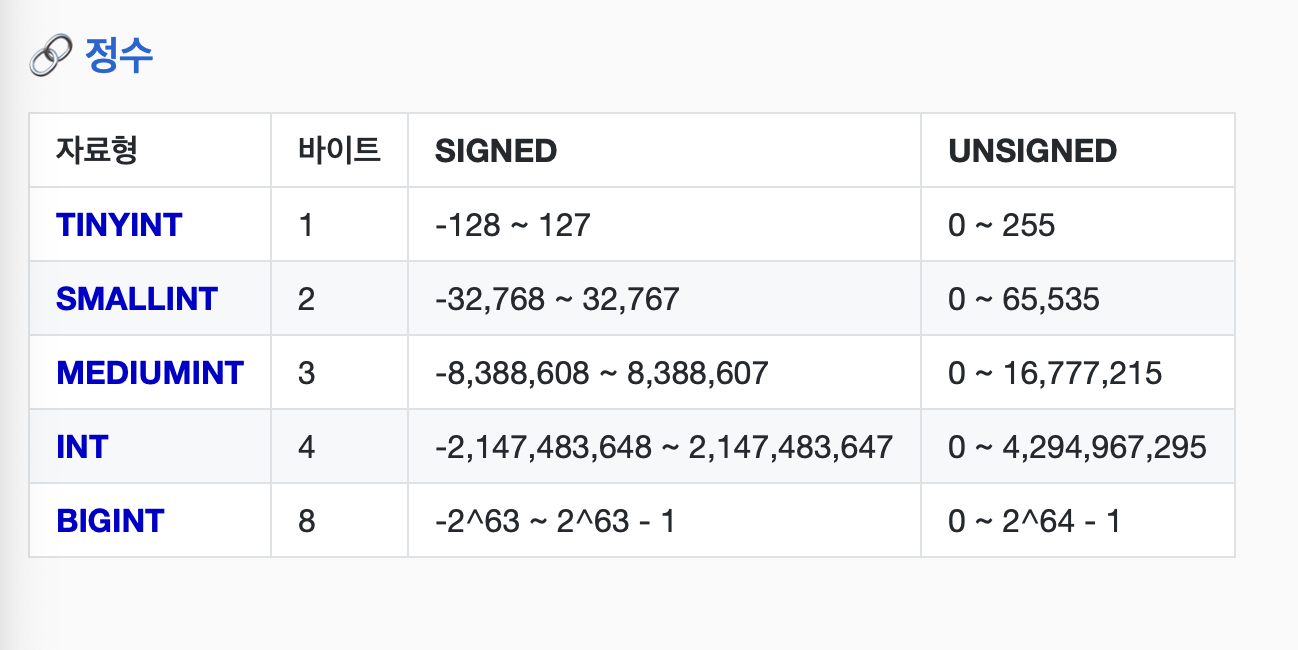Click the 정수 heading text

[x=120, y=56]
